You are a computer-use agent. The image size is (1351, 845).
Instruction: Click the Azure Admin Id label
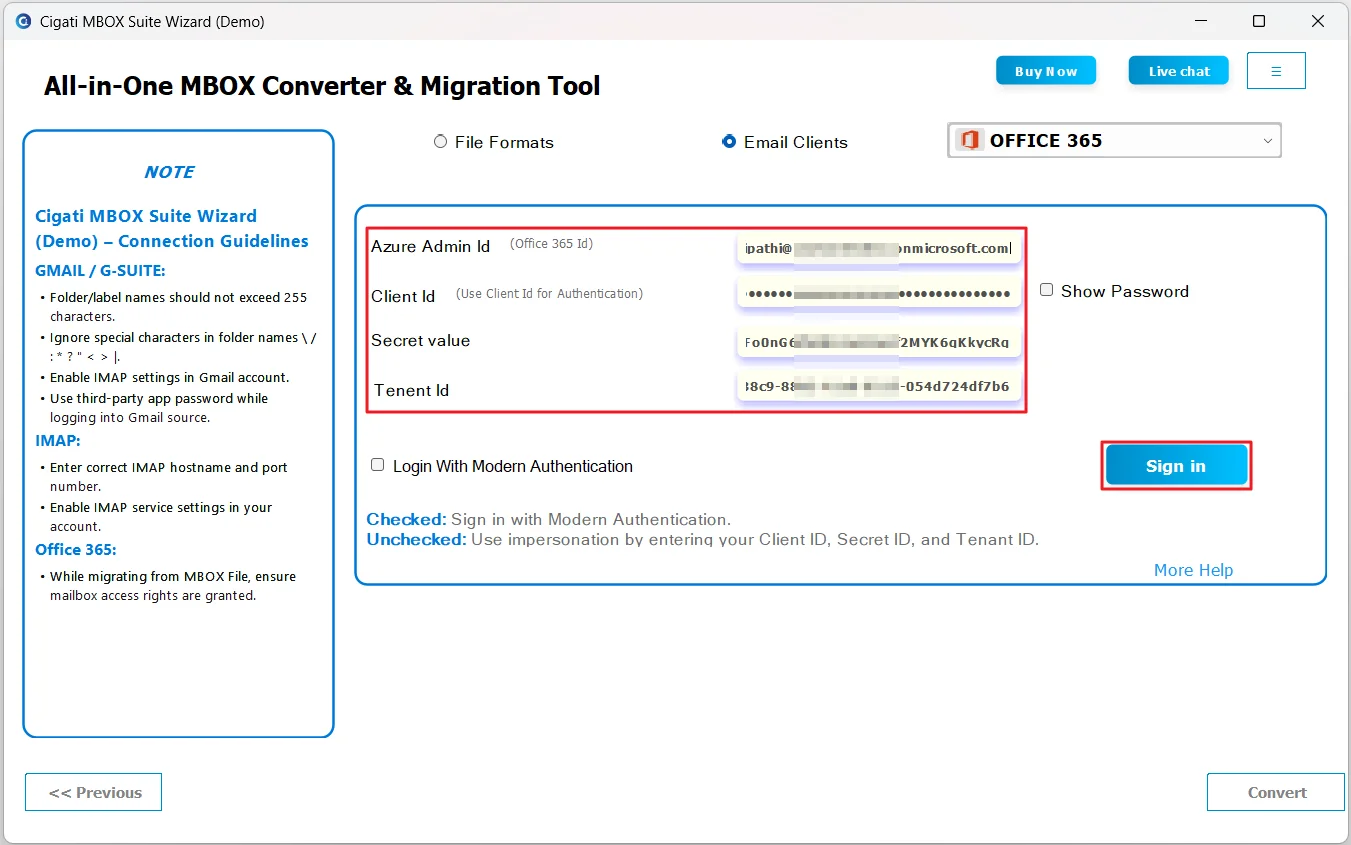[x=430, y=246]
